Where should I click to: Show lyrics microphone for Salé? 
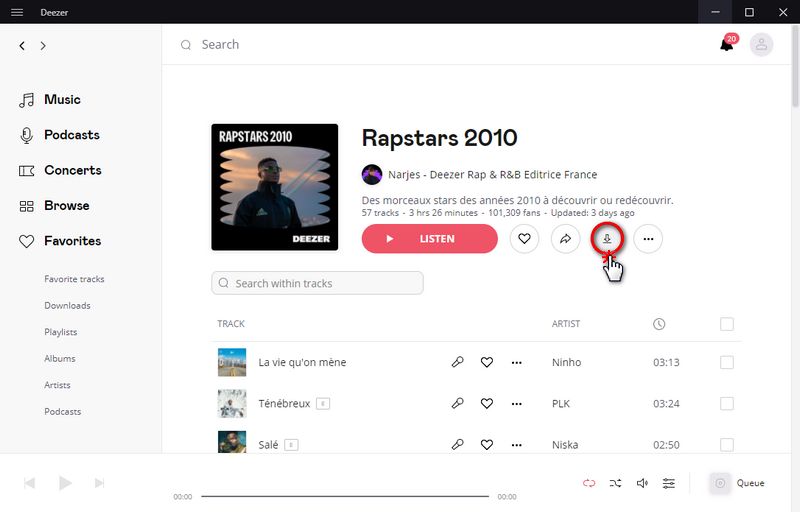tap(457, 445)
